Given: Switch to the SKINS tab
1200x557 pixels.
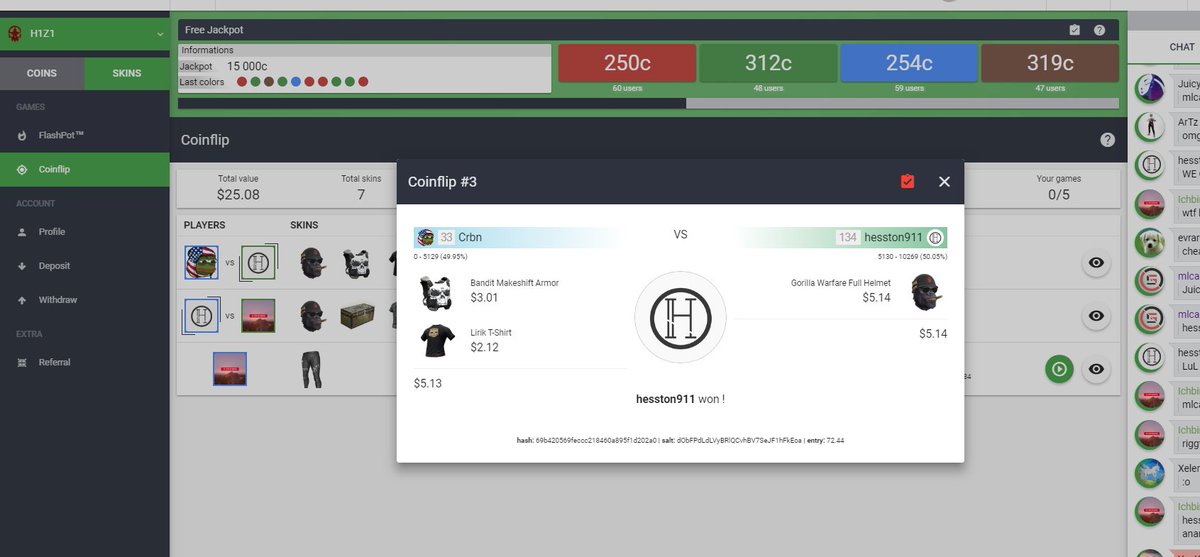Looking at the screenshot, I should (x=127, y=73).
